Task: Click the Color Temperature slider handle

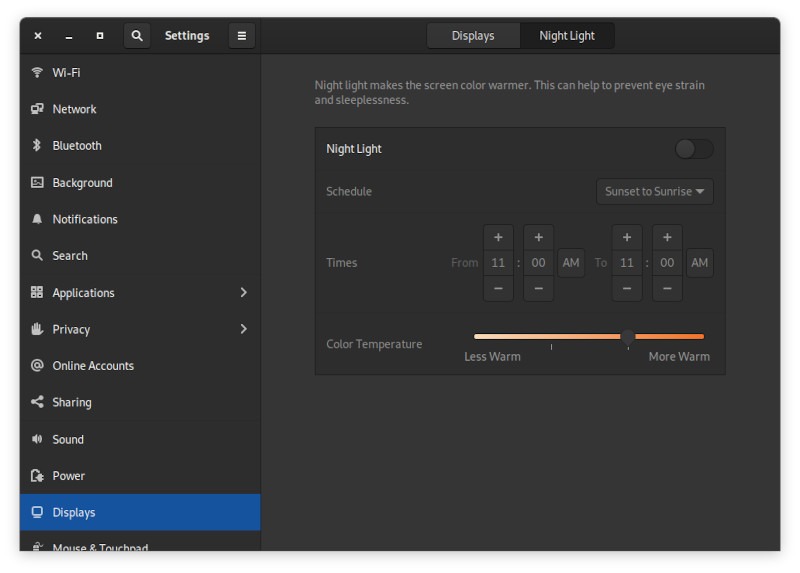Action: point(628,337)
